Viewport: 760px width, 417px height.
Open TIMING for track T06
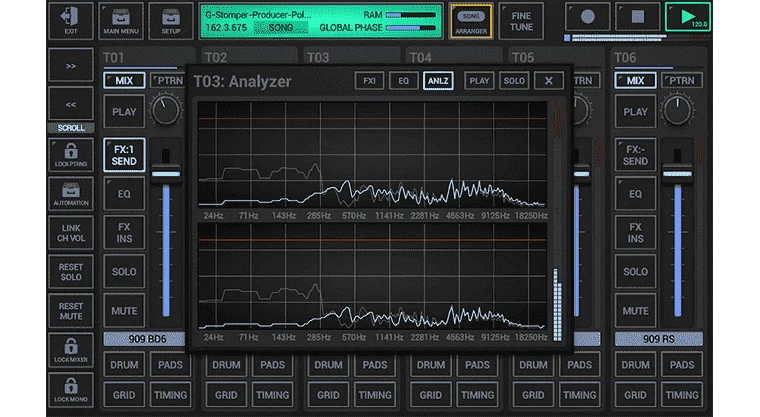682,395
